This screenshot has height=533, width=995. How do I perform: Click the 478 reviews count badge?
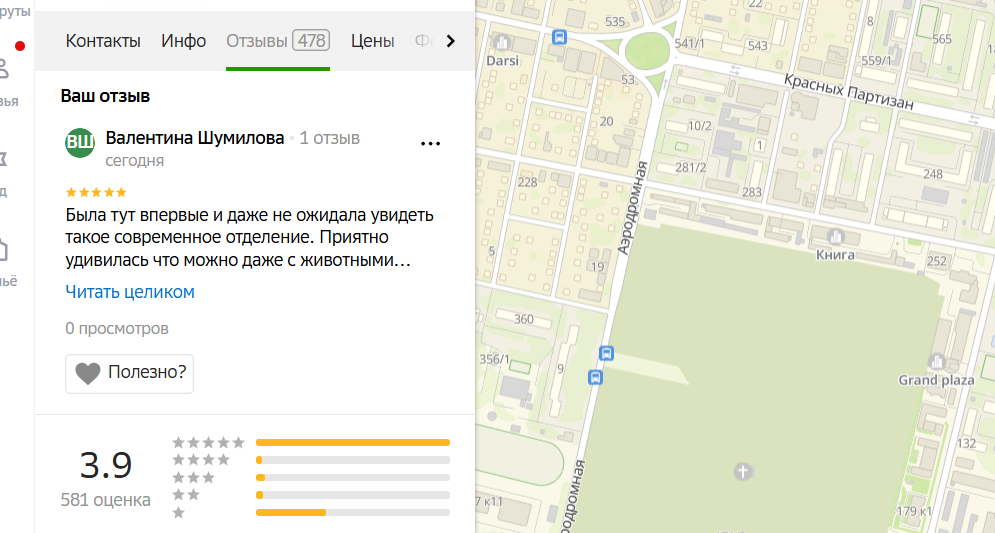(312, 41)
